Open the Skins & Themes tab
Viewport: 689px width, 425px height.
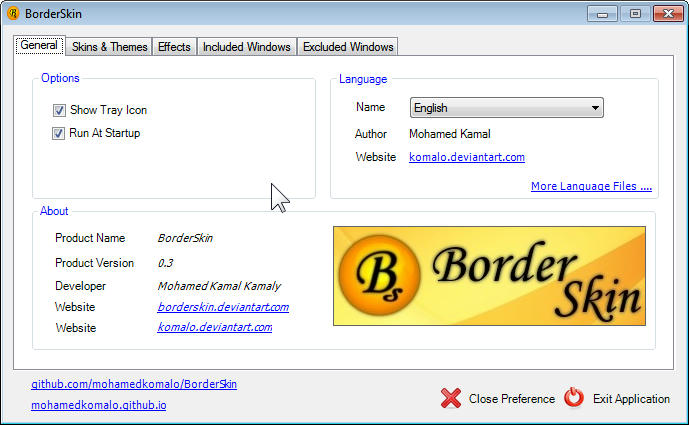point(109,47)
